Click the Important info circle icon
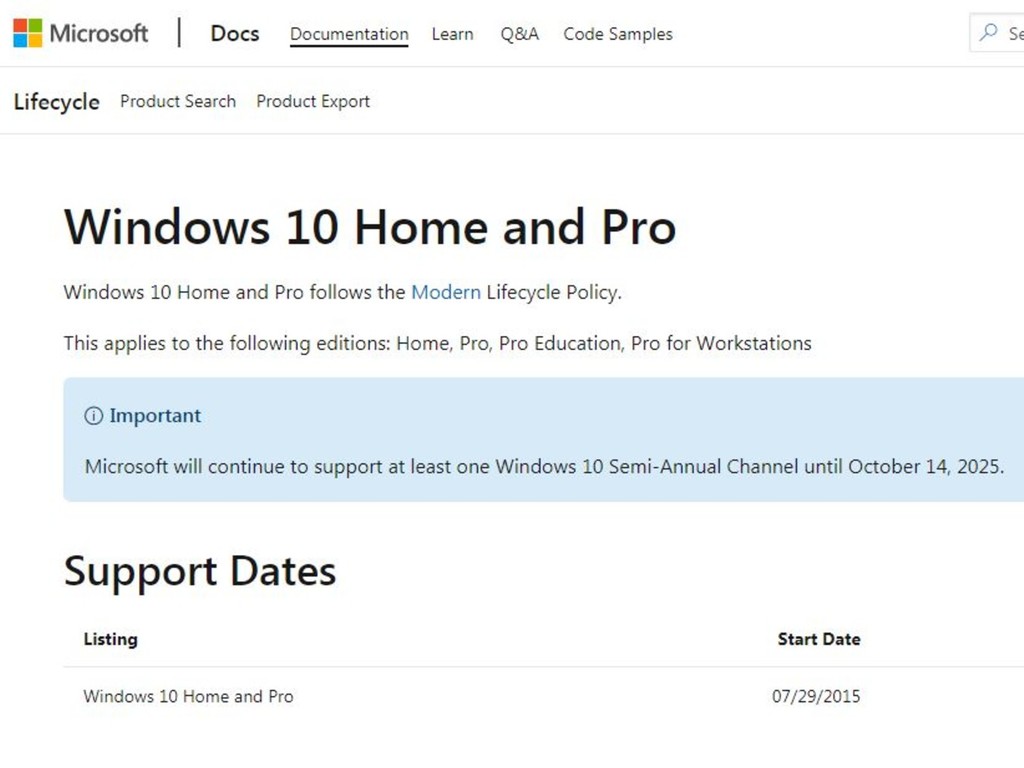Viewport: 1024px width, 768px height. (93, 415)
